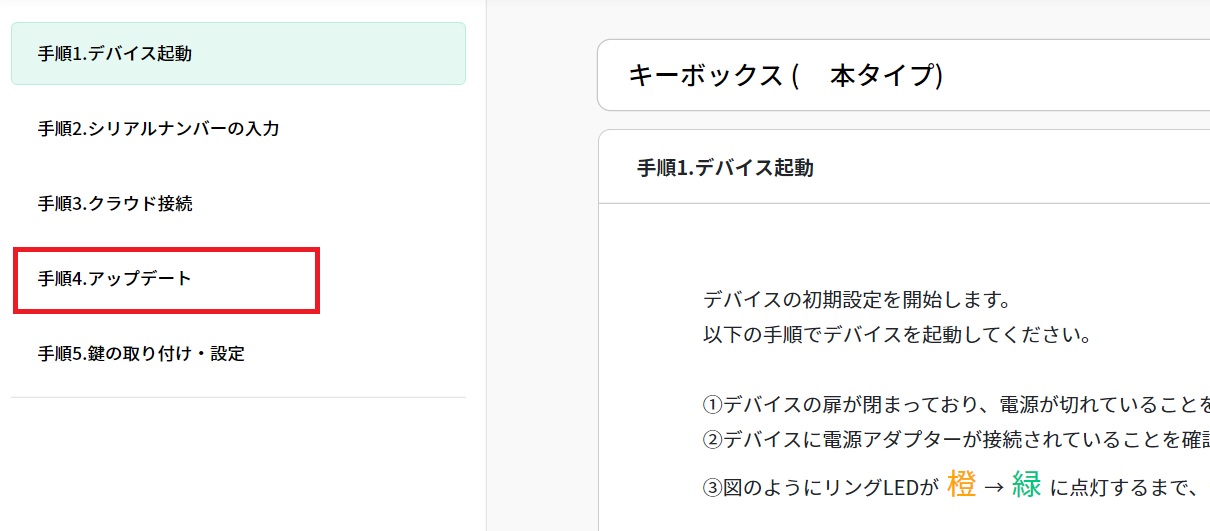Click 本タイプ) text in the title card
This screenshot has width=1210, height=531.
coord(887,75)
